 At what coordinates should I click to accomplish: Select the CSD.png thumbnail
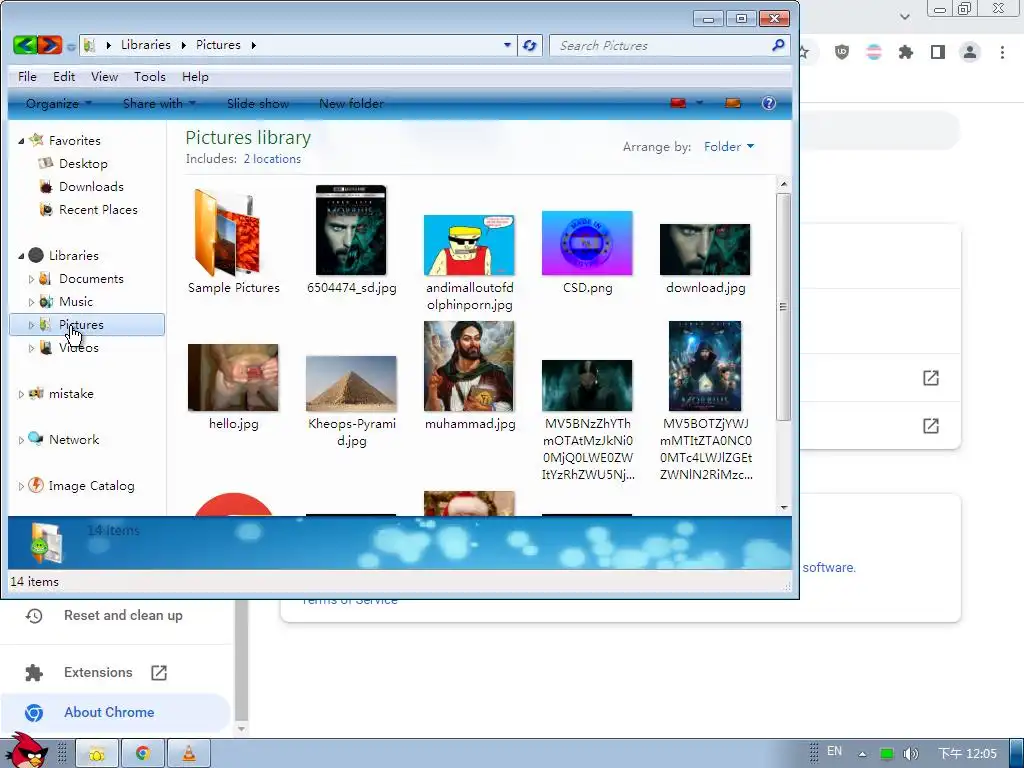point(587,243)
